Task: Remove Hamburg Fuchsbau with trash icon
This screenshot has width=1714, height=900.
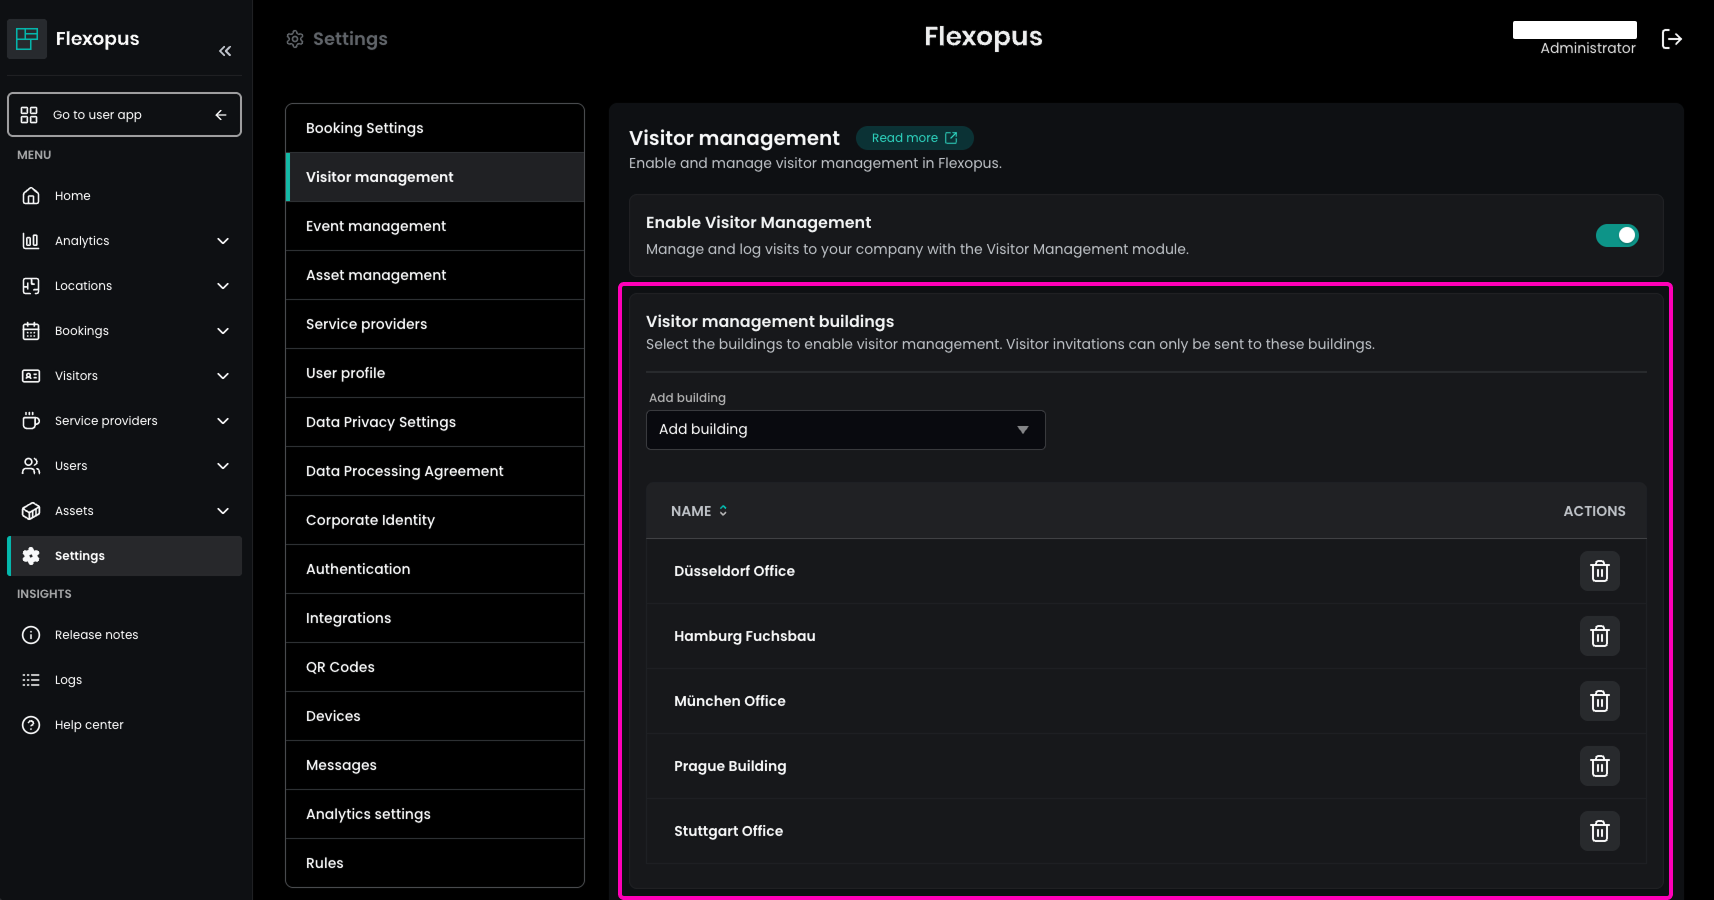Action: 1599,636
